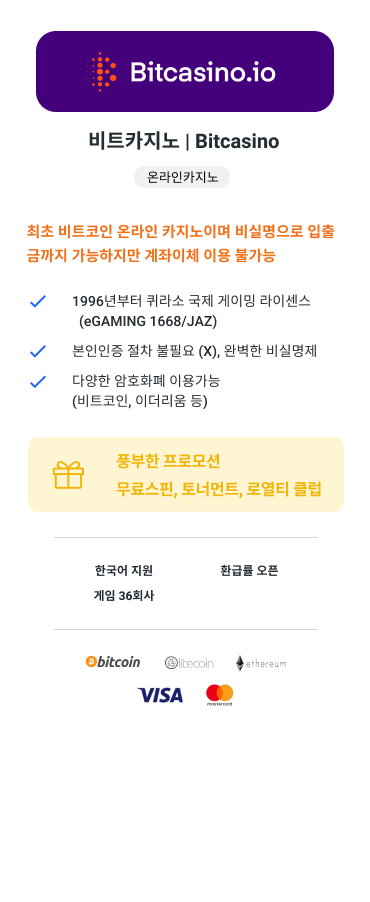The width and height of the screenshot is (370, 902).
Task: Click the 환급률 오픈 feature label
Action: click(249, 571)
